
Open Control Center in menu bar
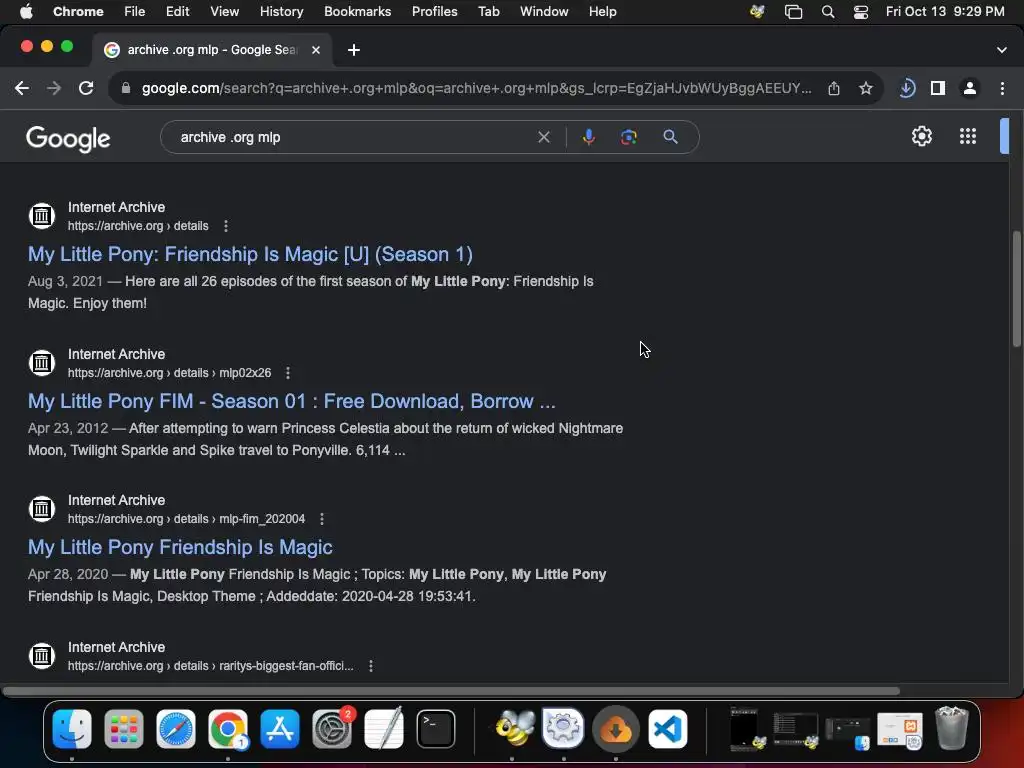click(x=861, y=12)
